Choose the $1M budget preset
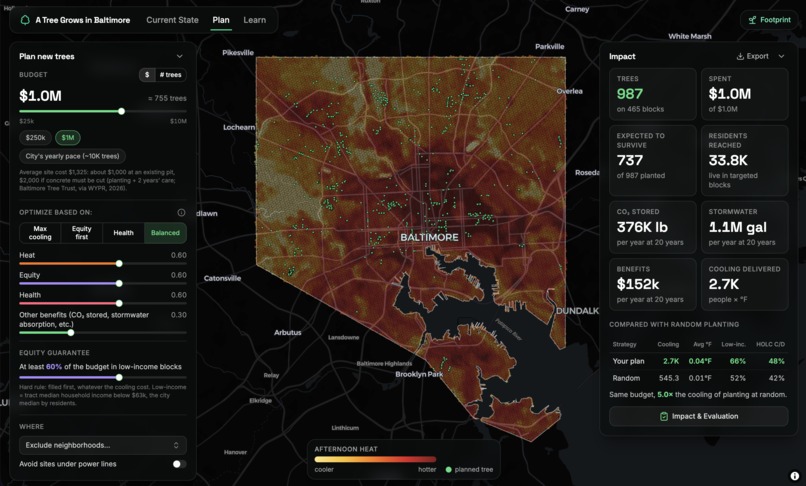This screenshot has height=486, width=806. pyautogui.click(x=68, y=138)
